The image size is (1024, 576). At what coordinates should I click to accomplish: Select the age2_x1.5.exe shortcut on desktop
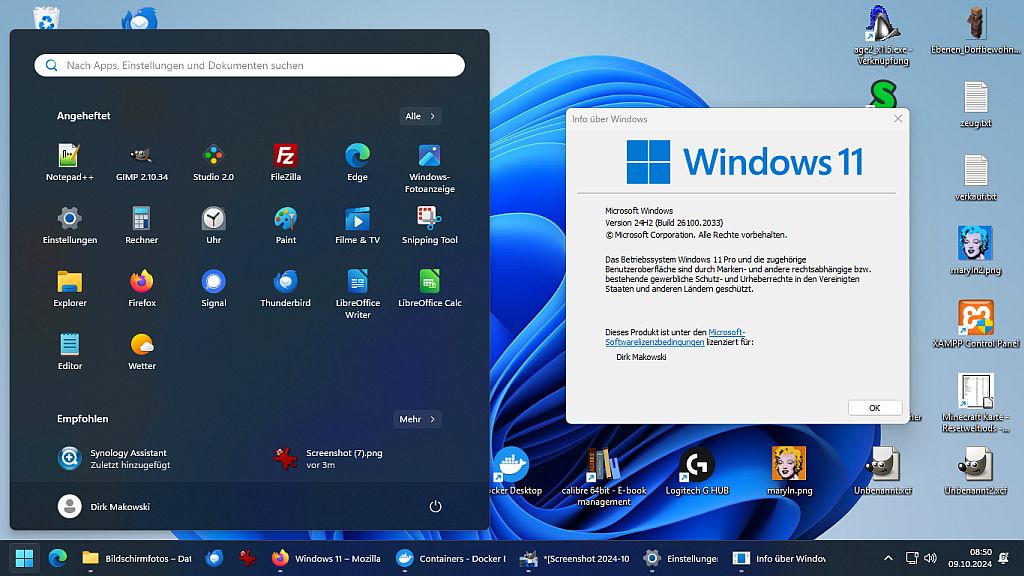click(x=882, y=36)
